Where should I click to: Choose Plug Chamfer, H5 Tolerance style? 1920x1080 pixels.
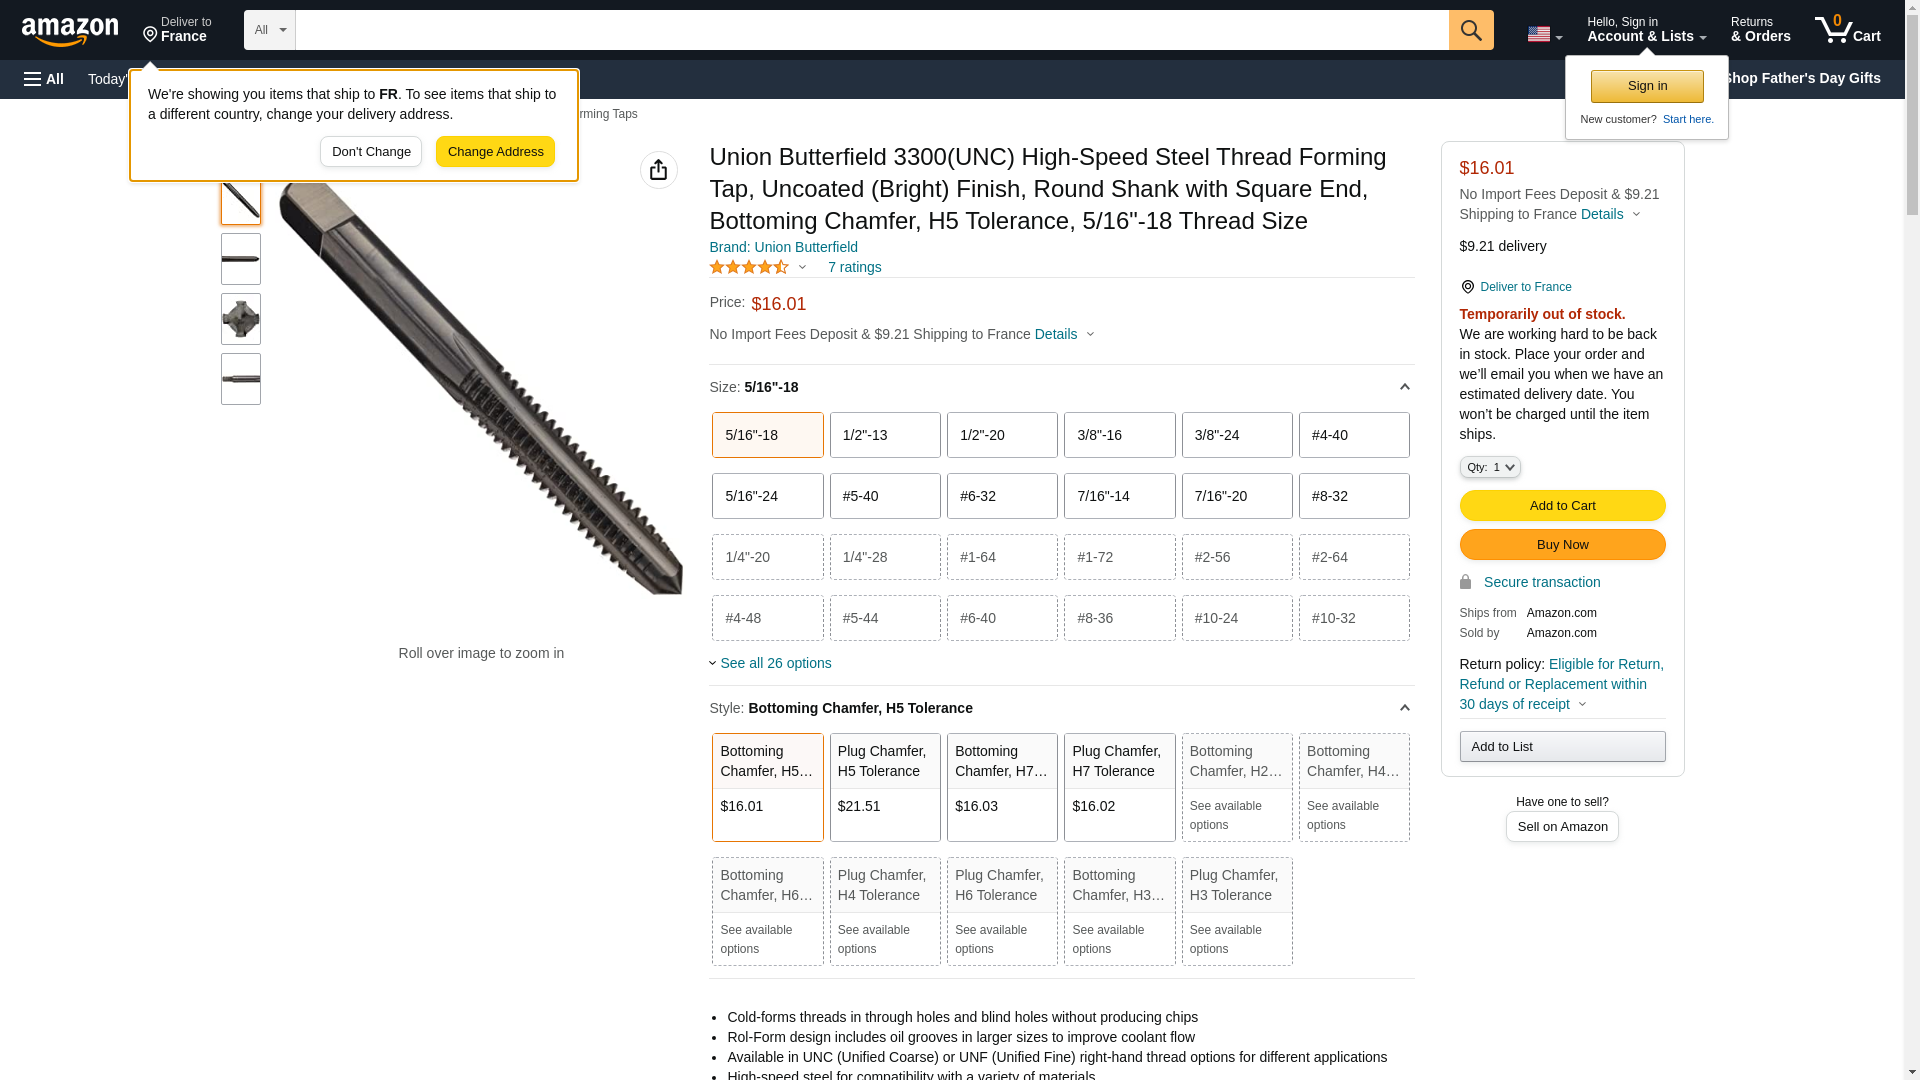tap(884, 787)
